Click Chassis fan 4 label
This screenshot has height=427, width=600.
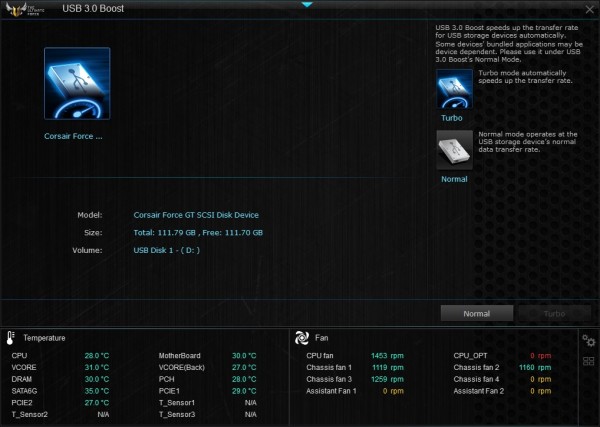coord(476,379)
